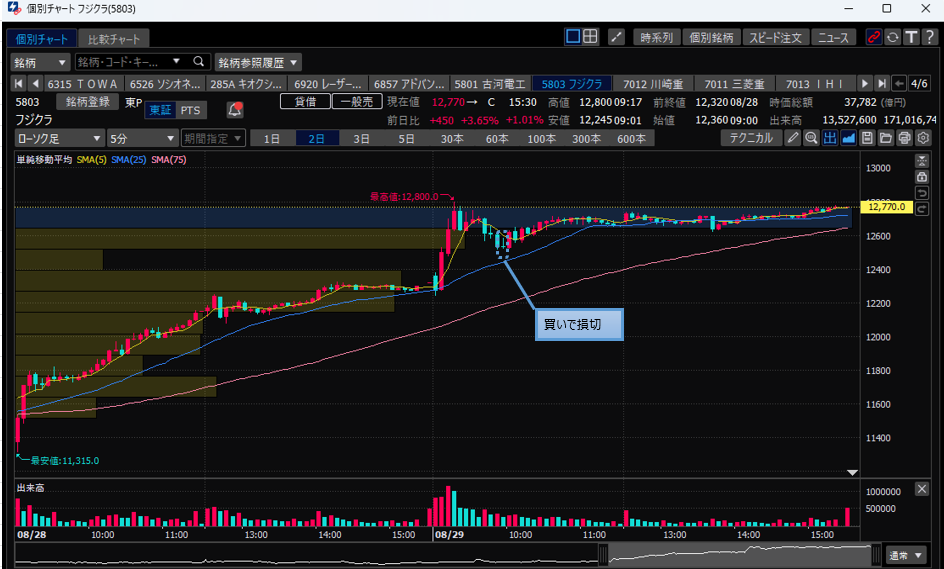
Task: Expand the 銘柄参照履歴 dropdown
Action: pos(258,62)
